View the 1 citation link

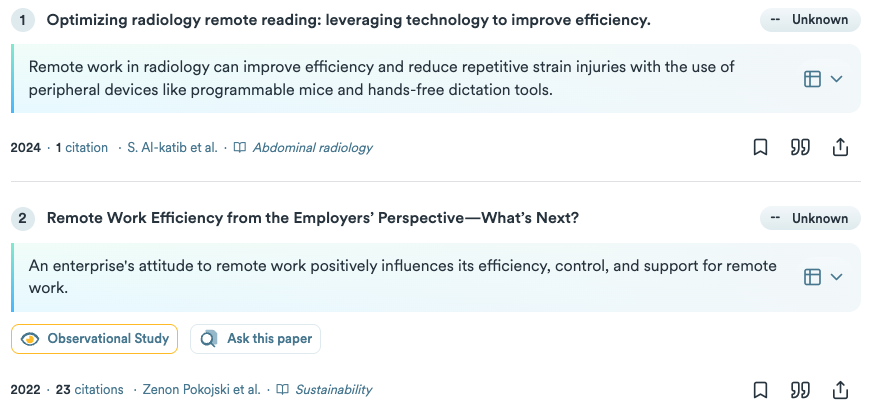click(82, 148)
